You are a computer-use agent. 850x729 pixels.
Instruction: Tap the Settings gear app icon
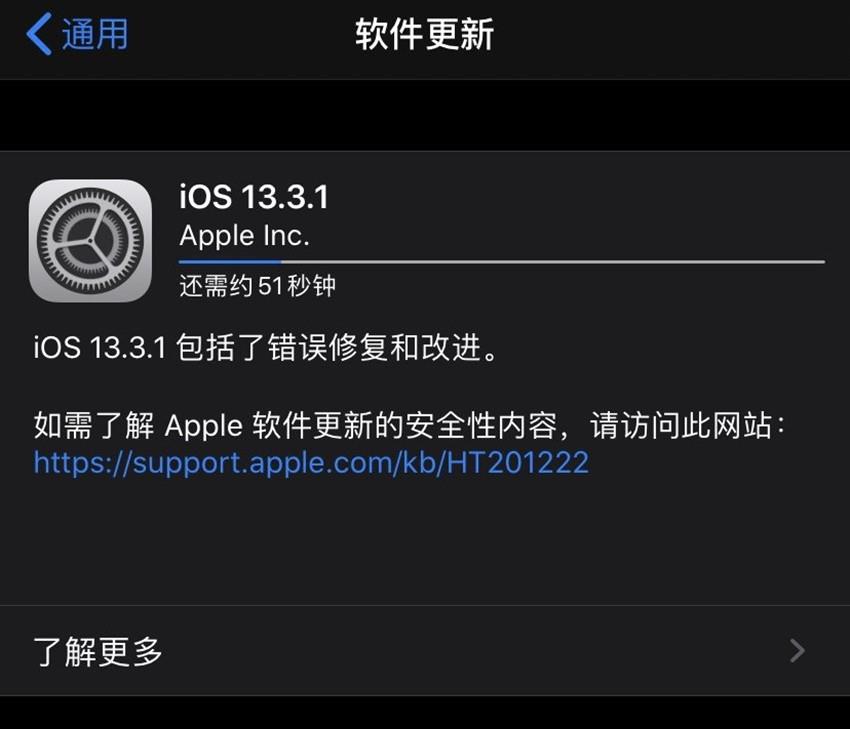pos(90,241)
